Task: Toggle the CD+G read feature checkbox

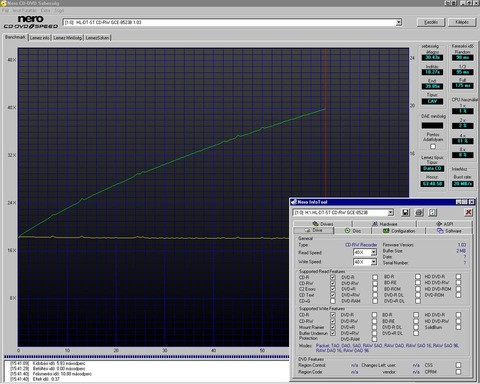Action: point(333,301)
